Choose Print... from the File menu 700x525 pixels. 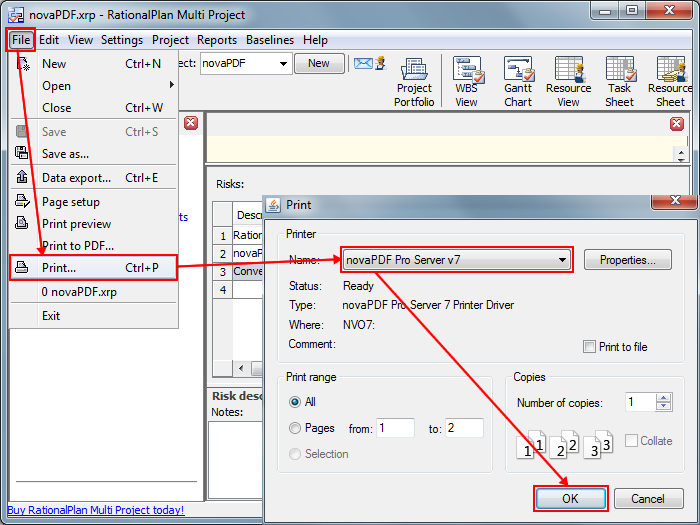tap(94, 268)
